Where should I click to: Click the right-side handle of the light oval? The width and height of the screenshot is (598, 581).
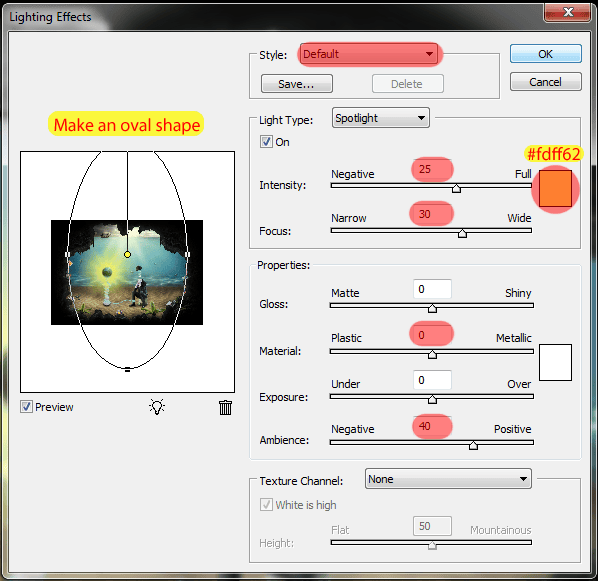[187, 254]
